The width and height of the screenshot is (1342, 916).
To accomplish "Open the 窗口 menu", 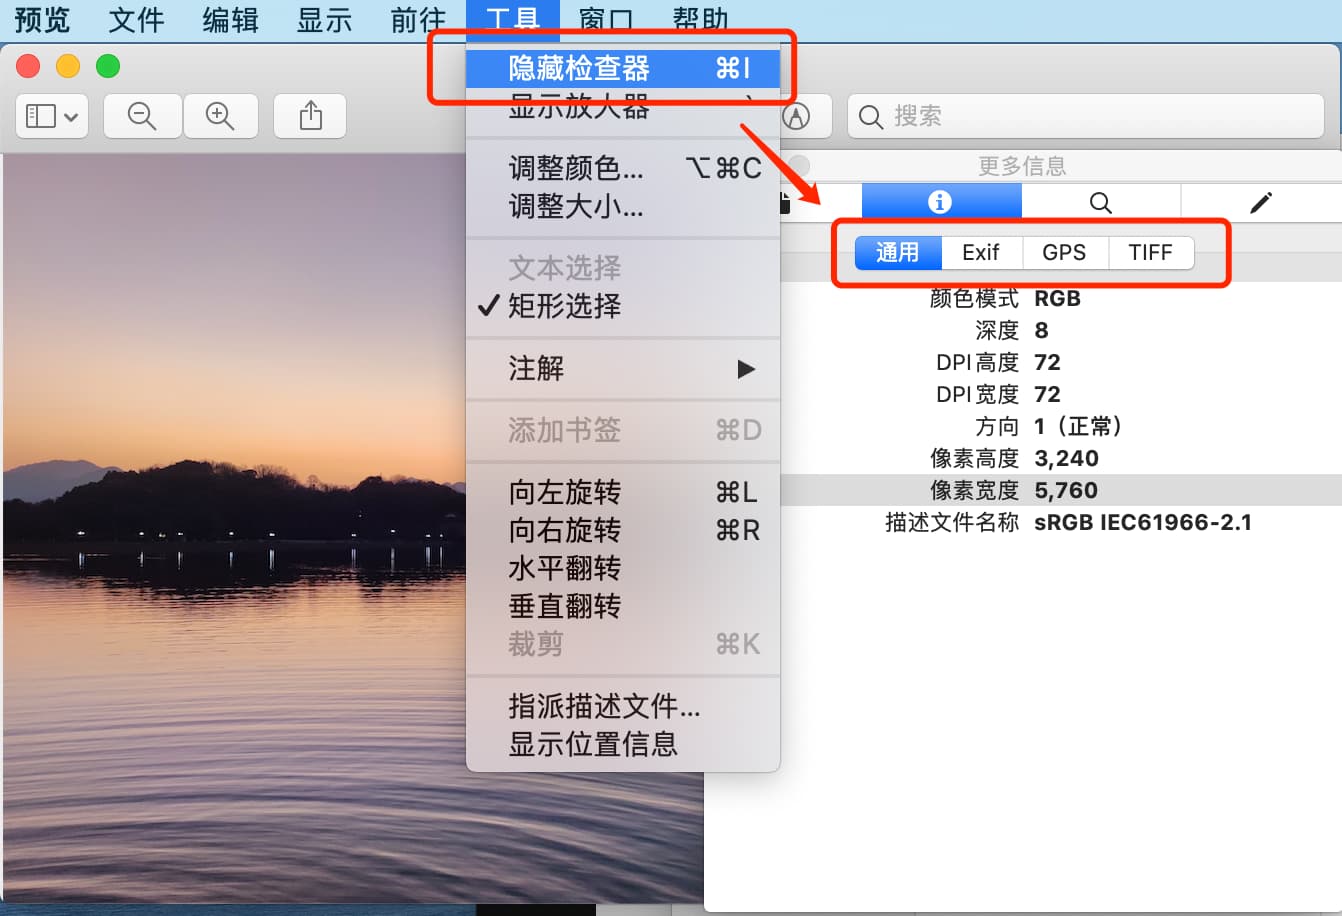I will [x=606, y=20].
